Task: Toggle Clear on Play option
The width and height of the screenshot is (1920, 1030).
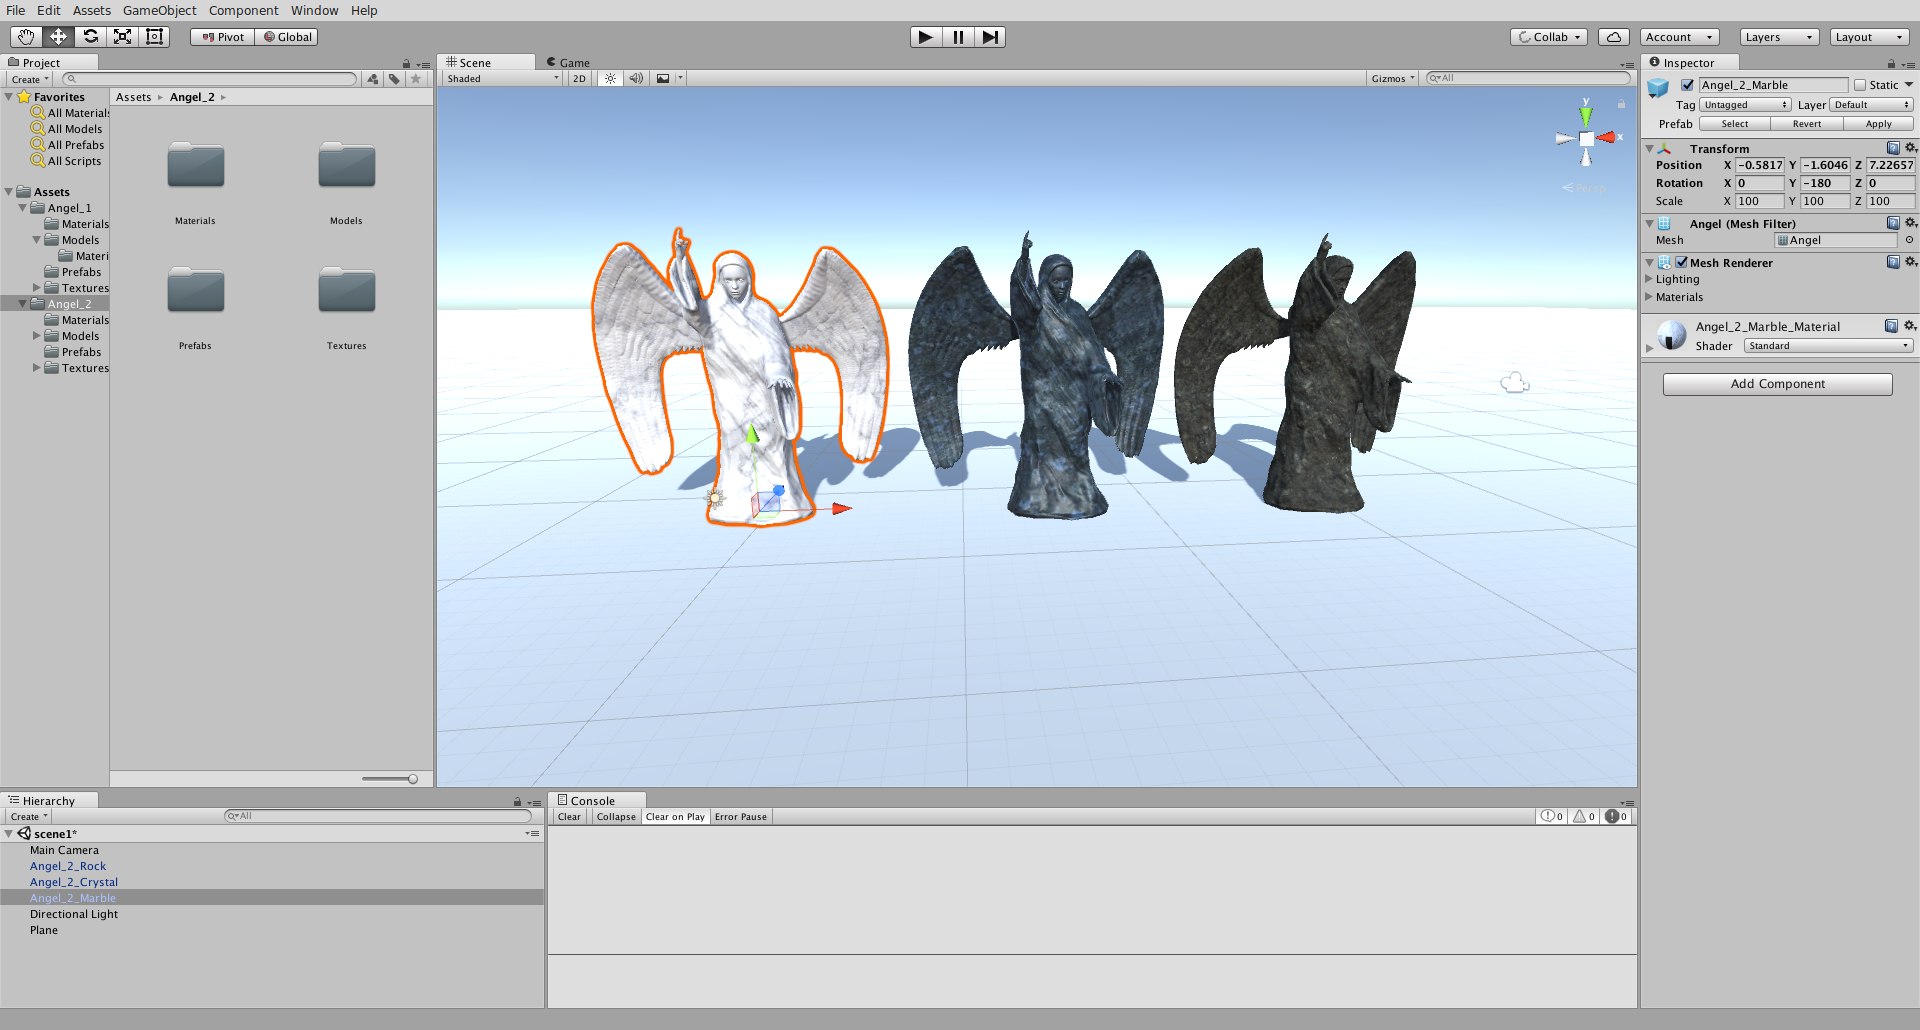Action: click(x=675, y=817)
